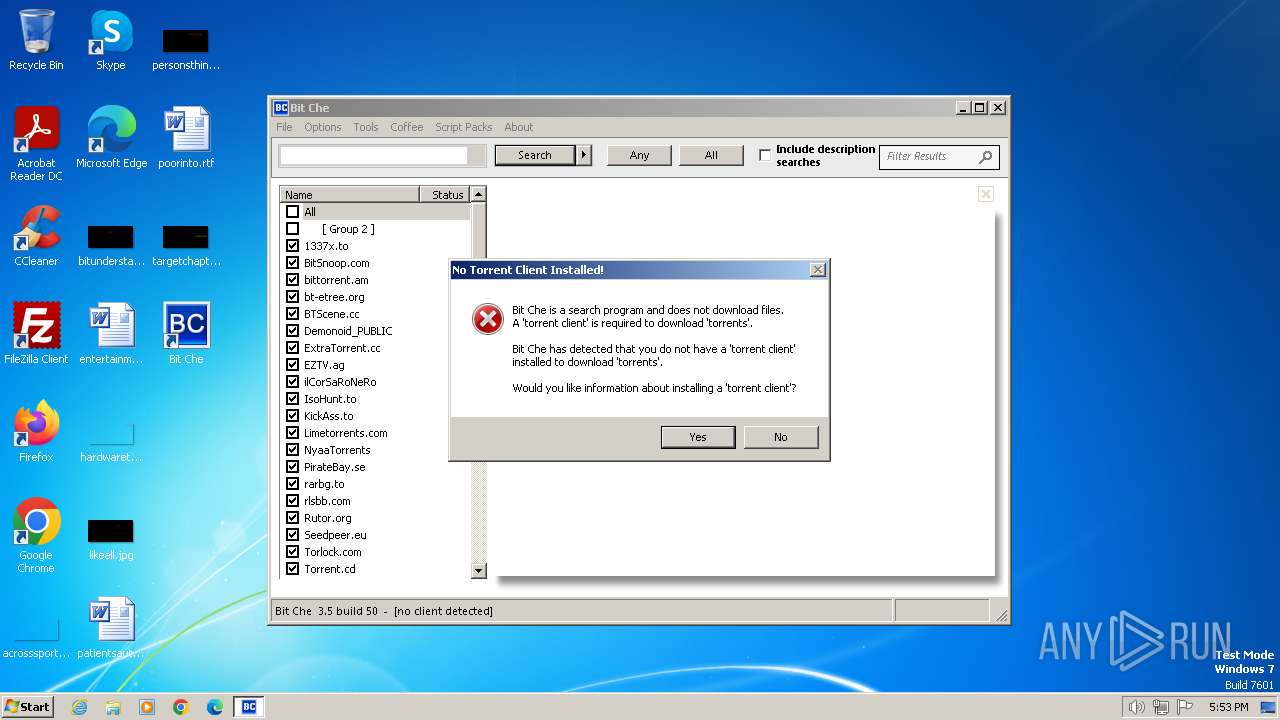The image size is (1280, 720).
Task: Uncheck the bt-etree.org checkbox
Action: click(292, 297)
